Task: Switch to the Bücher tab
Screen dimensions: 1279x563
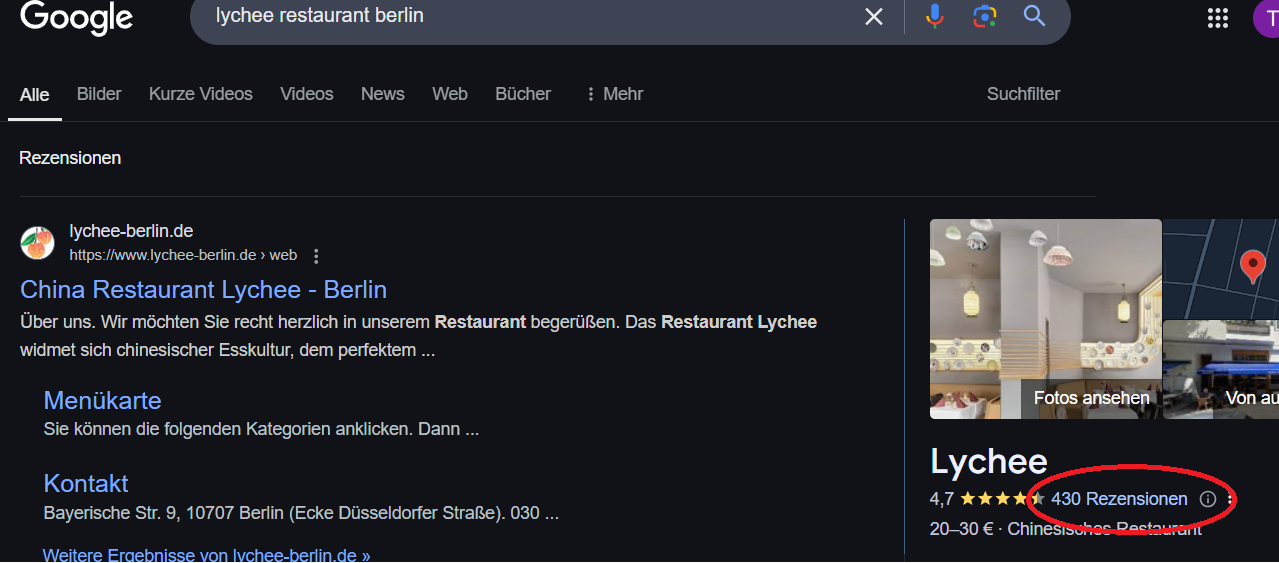Action: coord(523,94)
